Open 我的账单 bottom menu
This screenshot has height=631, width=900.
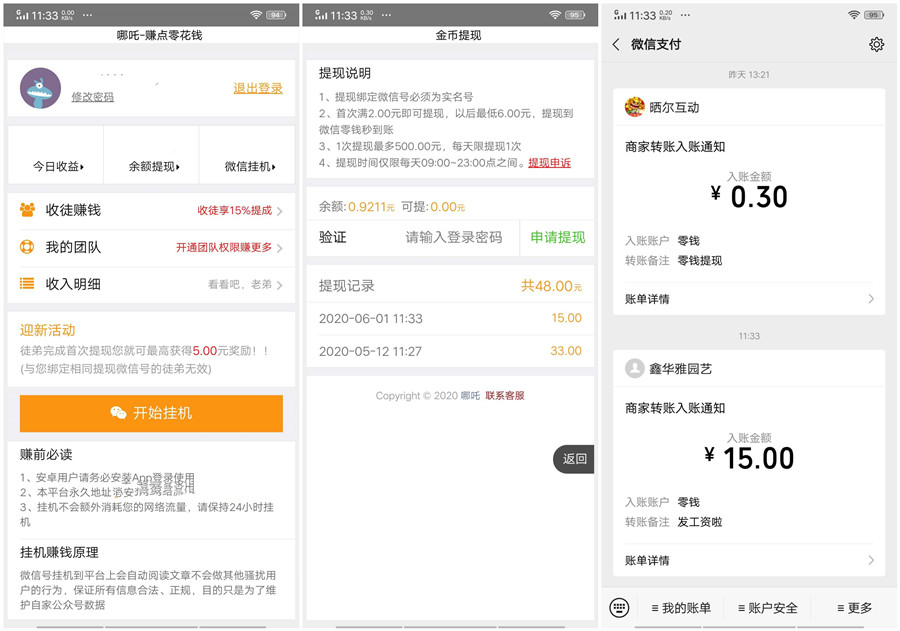(x=681, y=607)
